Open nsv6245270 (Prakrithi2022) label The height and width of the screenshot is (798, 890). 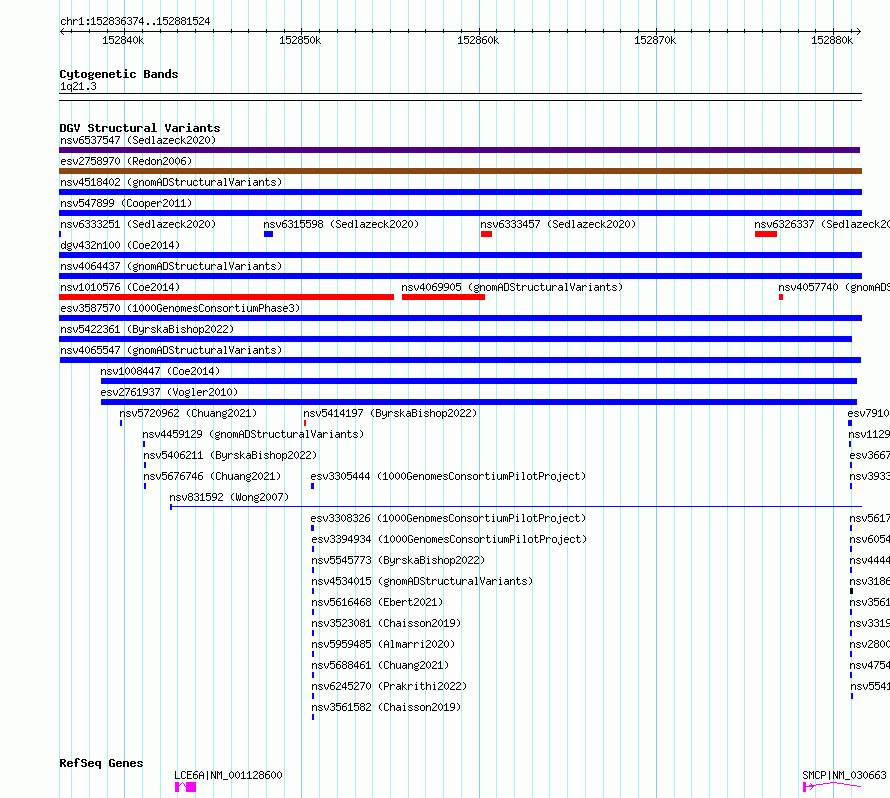coord(389,686)
